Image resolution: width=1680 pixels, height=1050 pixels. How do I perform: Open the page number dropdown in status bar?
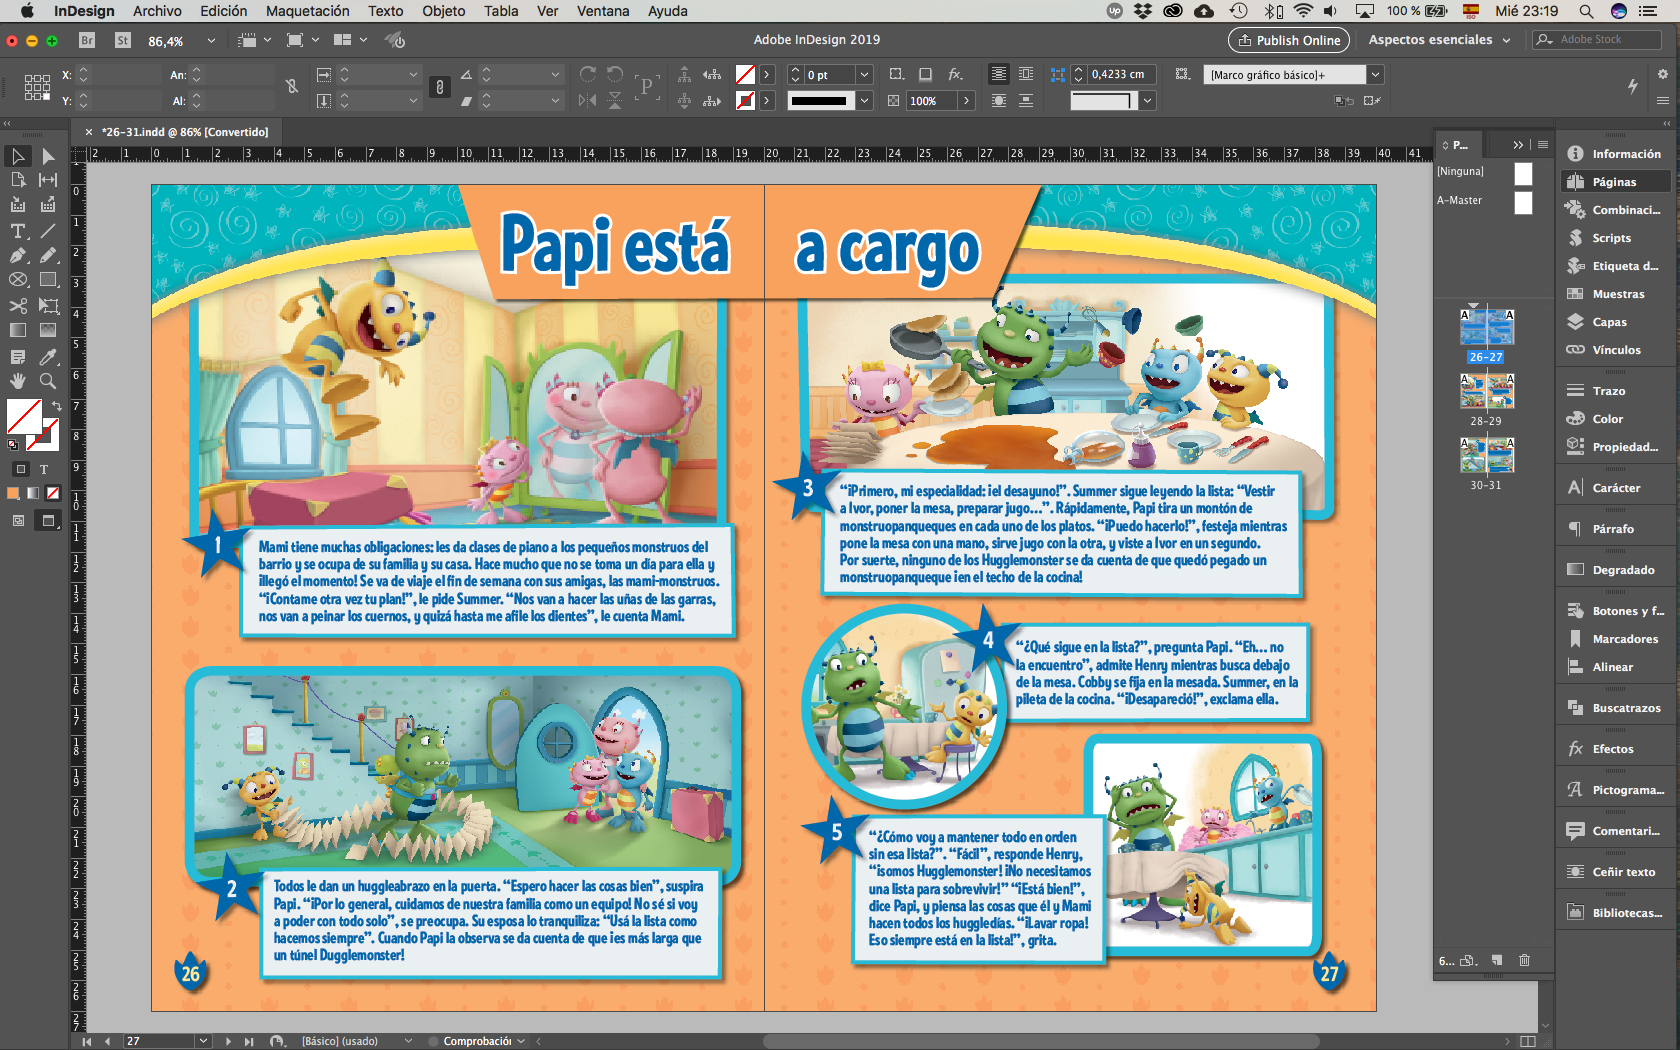pyautogui.click(x=204, y=1041)
